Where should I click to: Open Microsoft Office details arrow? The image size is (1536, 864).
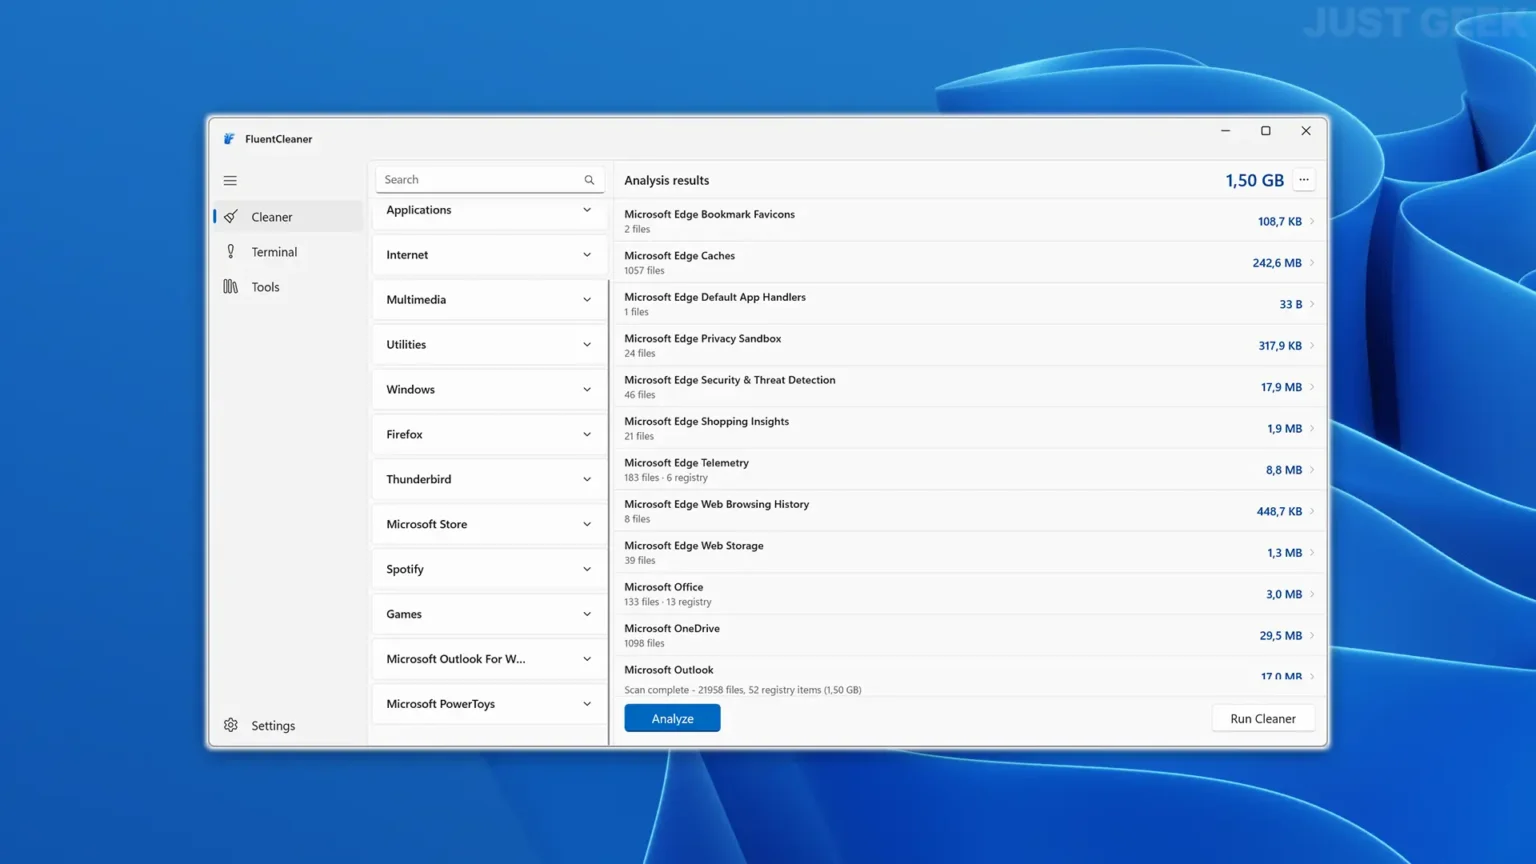[1312, 595]
